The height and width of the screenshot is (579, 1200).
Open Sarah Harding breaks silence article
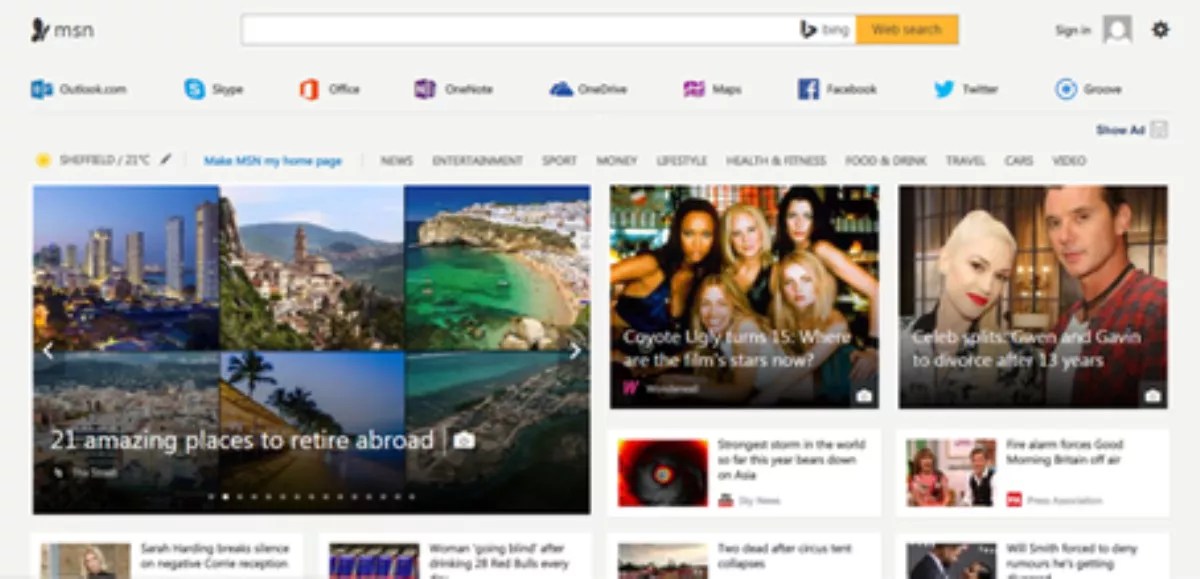tap(214, 556)
